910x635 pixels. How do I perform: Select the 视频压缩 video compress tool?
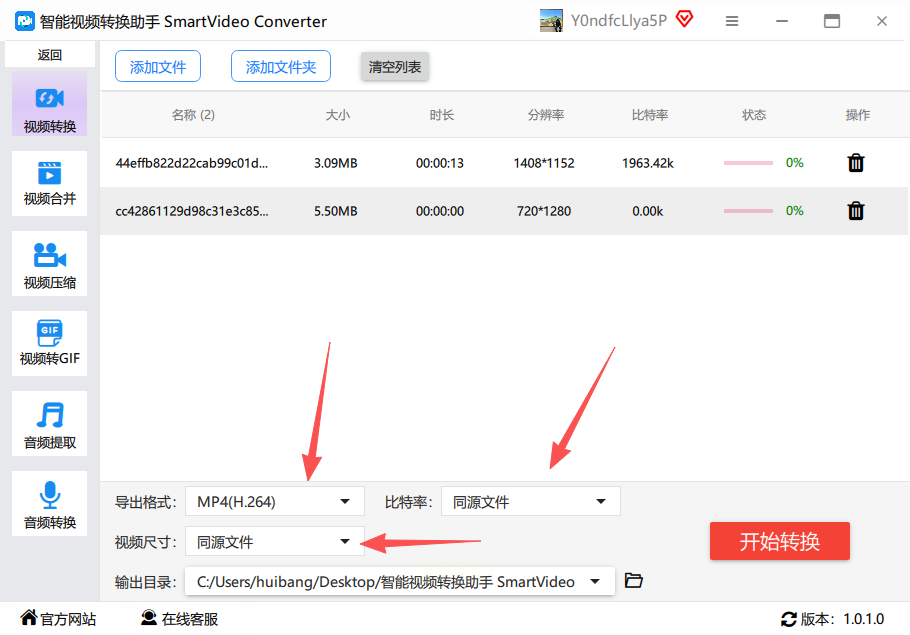pyautogui.click(x=49, y=264)
